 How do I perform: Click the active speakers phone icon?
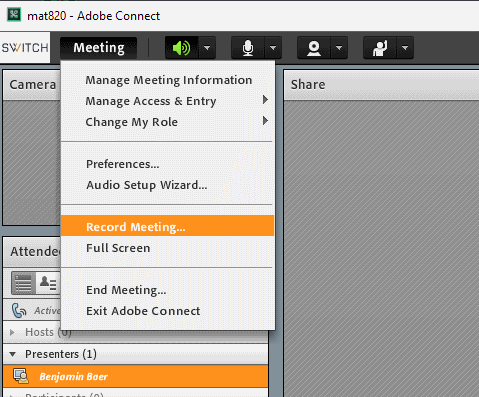(x=19, y=310)
